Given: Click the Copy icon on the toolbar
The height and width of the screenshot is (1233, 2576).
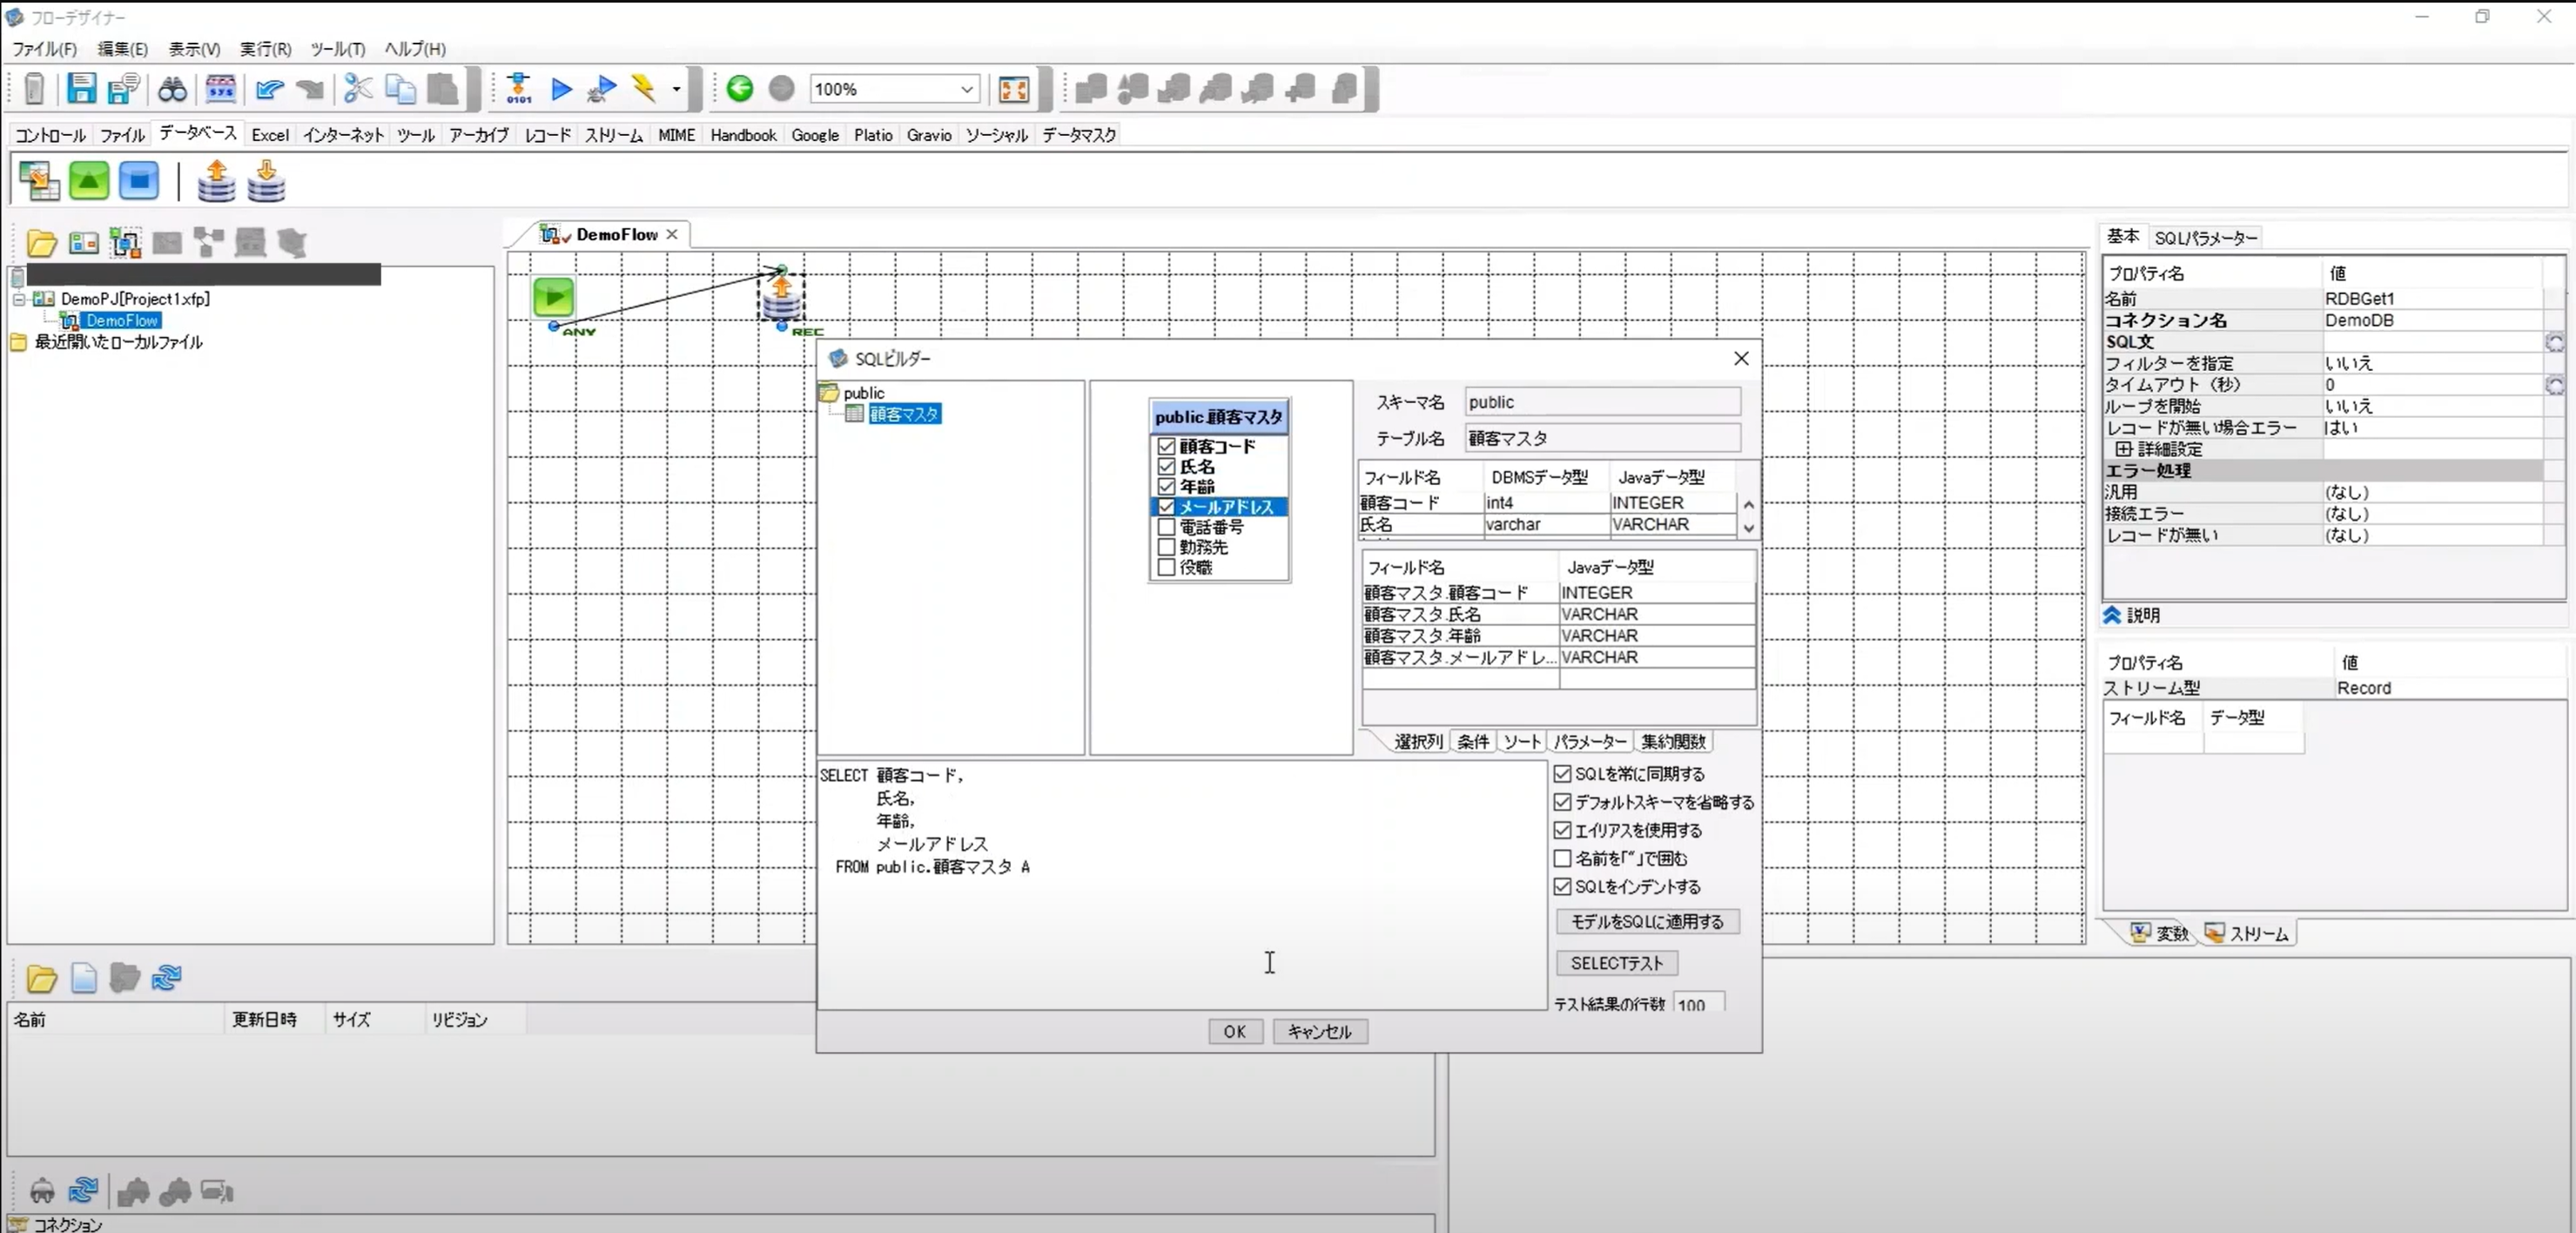Looking at the screenshot, I should tap(400, 88).
